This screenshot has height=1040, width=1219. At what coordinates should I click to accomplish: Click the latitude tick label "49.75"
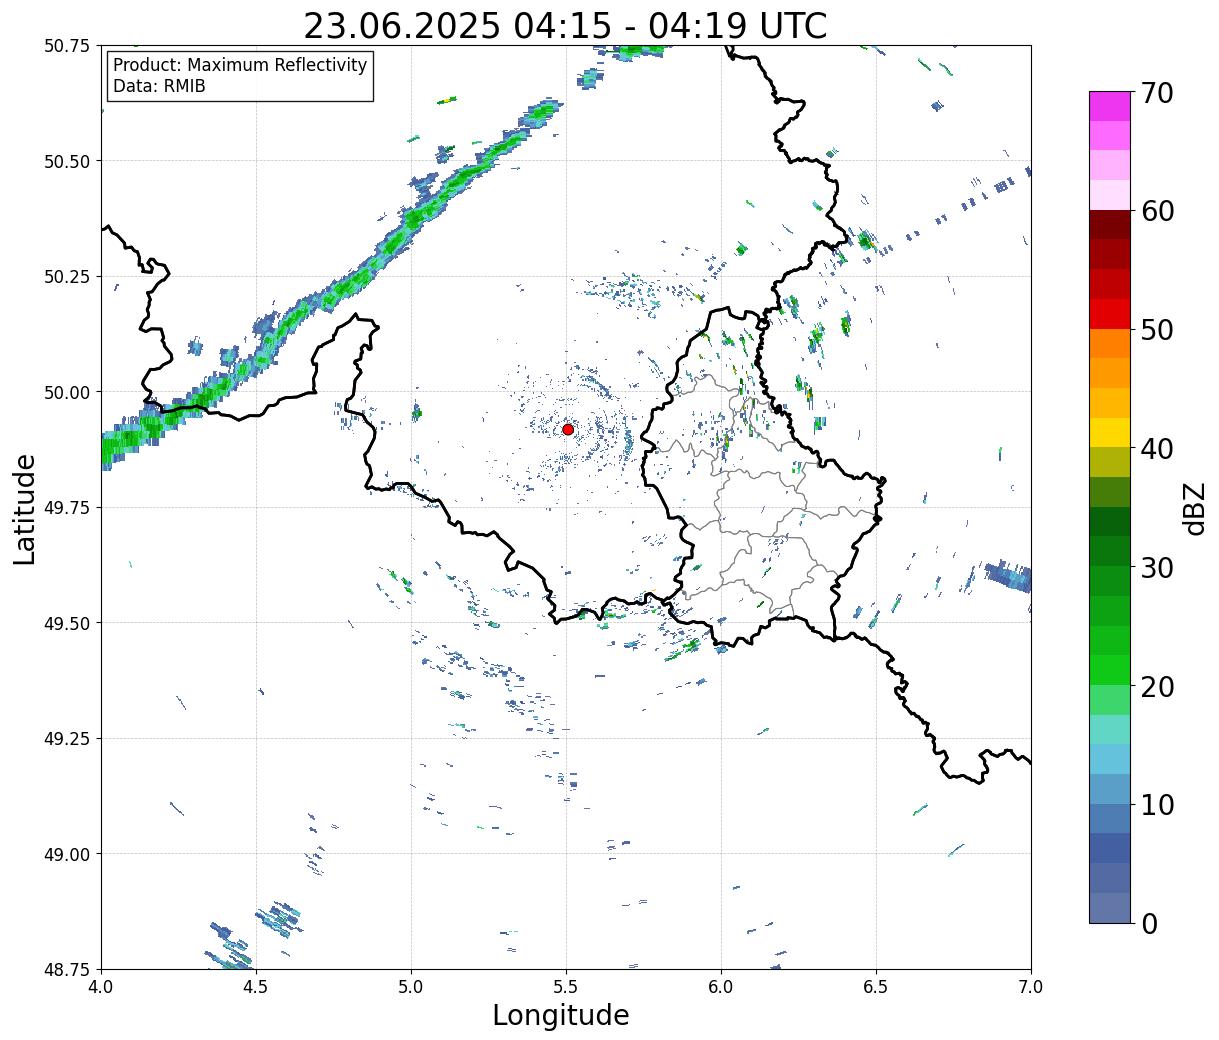[67, 508]
